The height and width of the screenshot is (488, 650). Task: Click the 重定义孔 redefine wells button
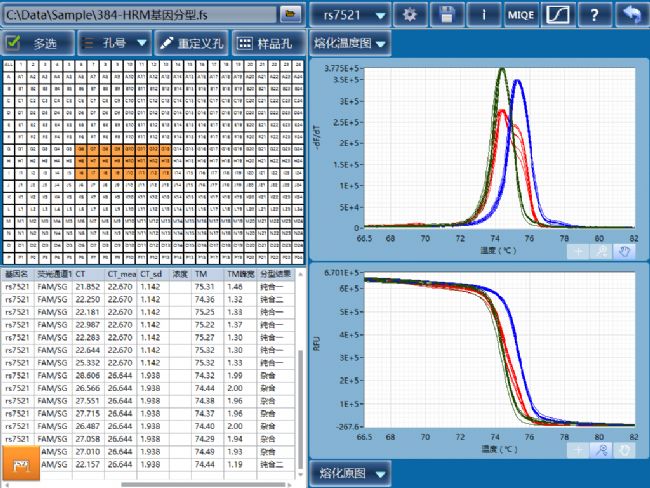click(192, 44)
